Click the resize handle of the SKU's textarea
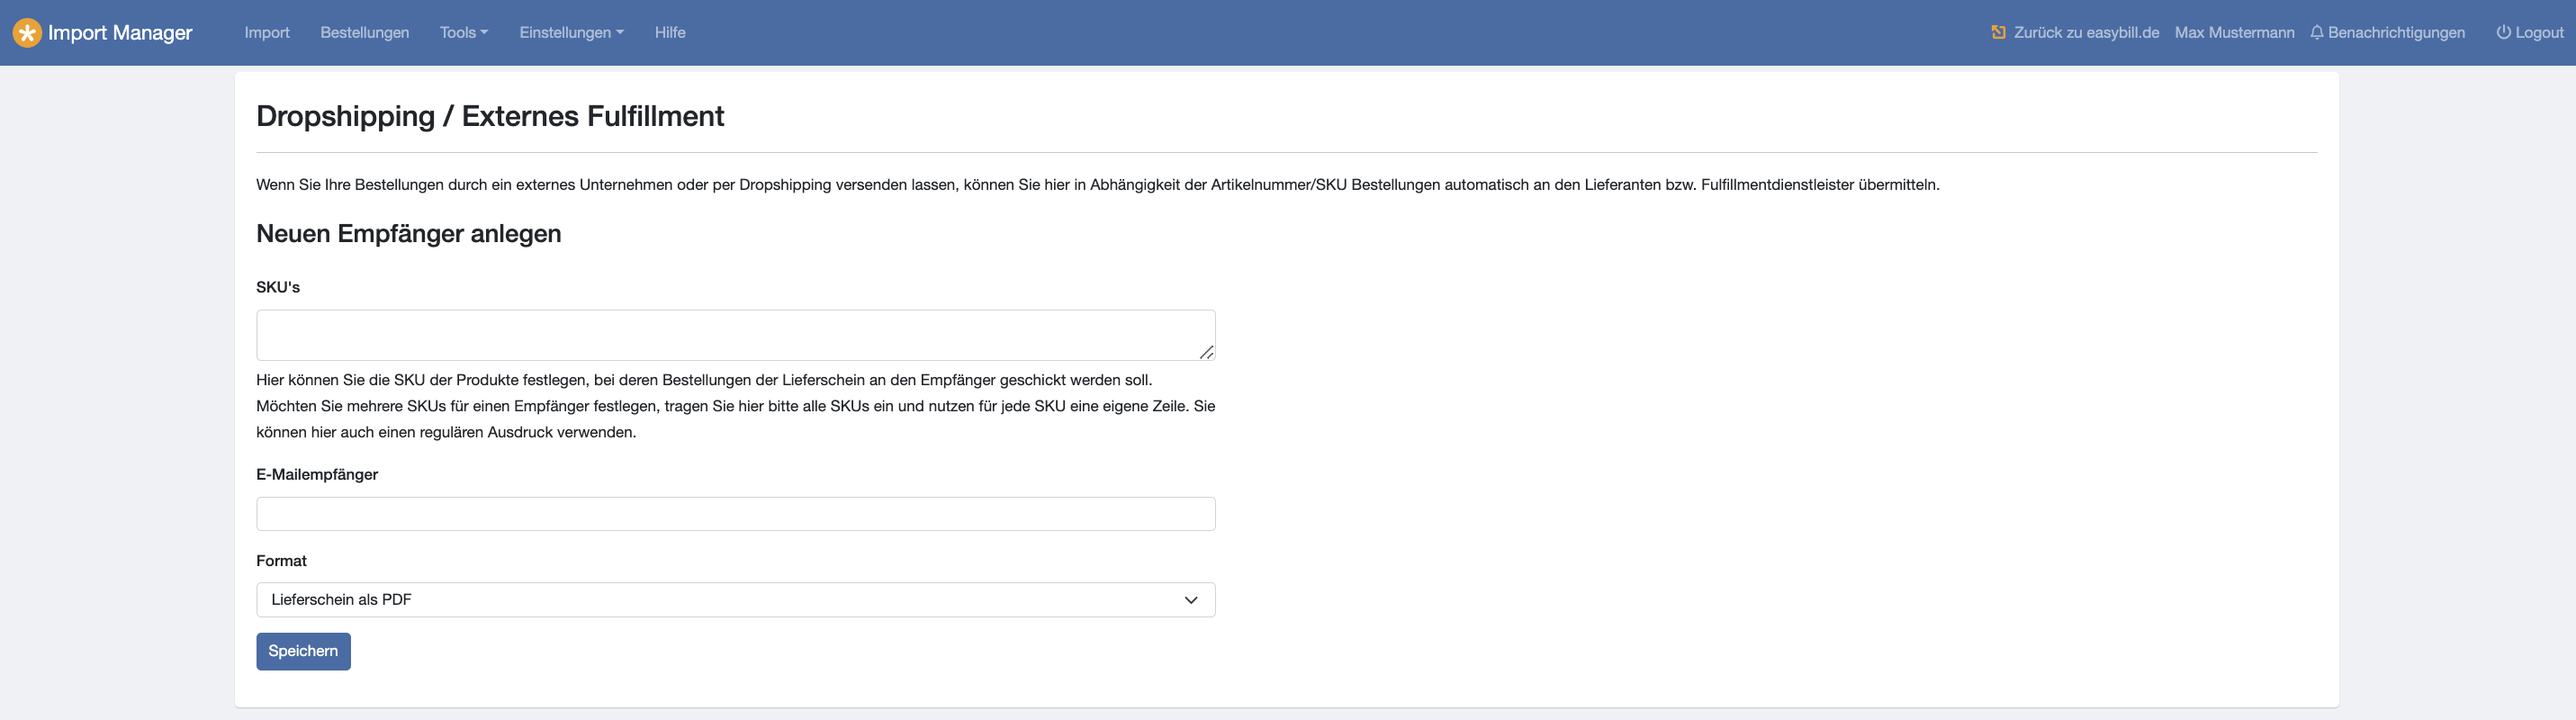This screenshot has height=720, width=2576. [x=1206, y=352]
